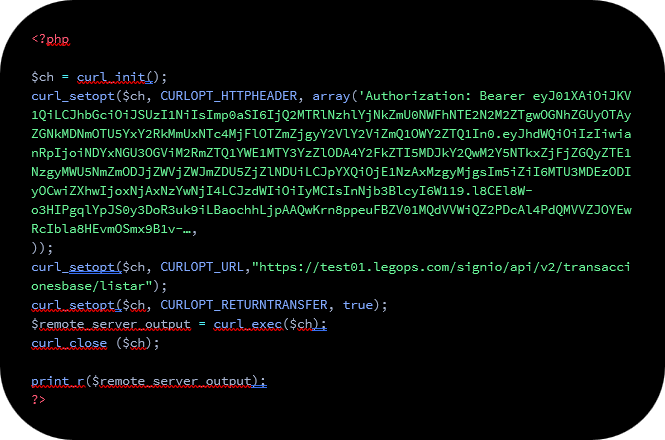Screen dimensions: 665x440
Task: Click the token line starting ZGNkMDNmOTU5
Action: (331, 135)
